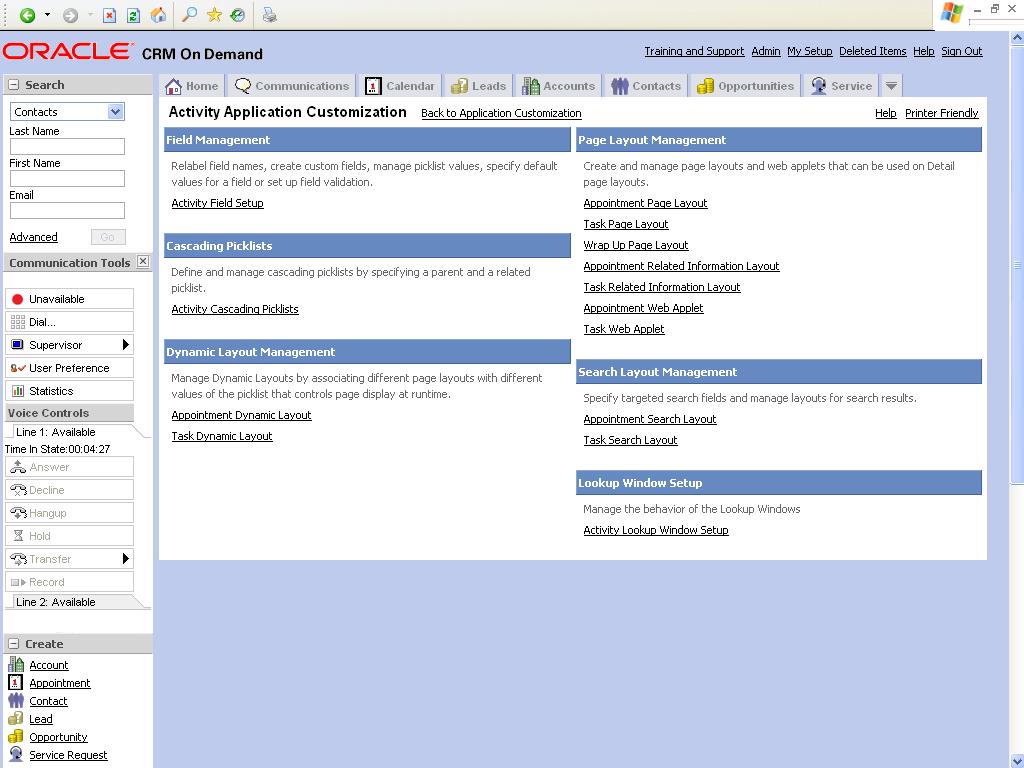1024x768 pixels.
Task: Click the Contact people icon in Create
Action: point(16,701)
